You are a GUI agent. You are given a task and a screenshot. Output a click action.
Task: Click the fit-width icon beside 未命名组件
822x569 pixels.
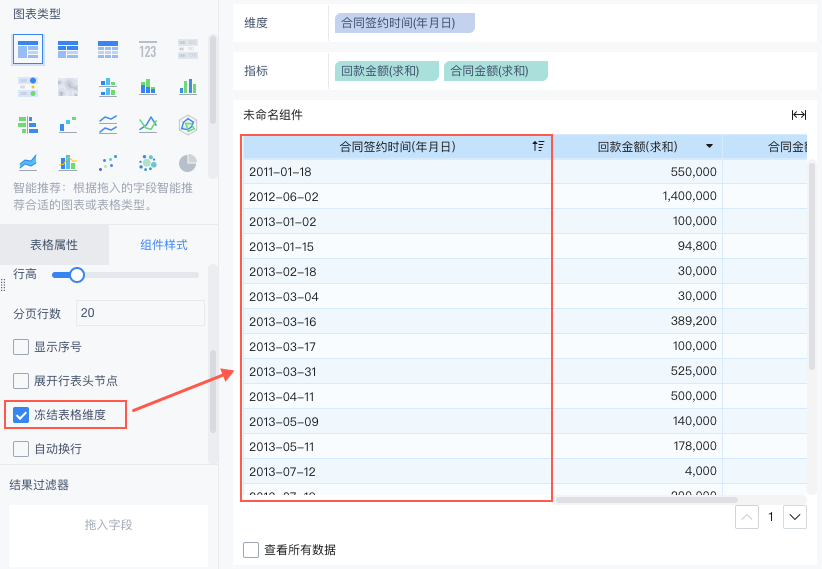[798, 115]
